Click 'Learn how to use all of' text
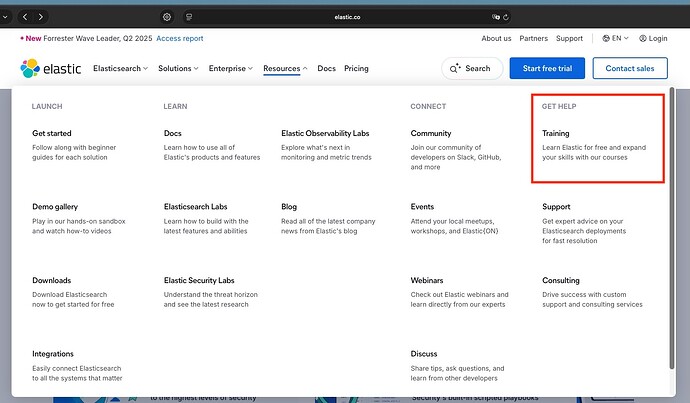The height and width of the screenshot is (403, 690). 199,147
